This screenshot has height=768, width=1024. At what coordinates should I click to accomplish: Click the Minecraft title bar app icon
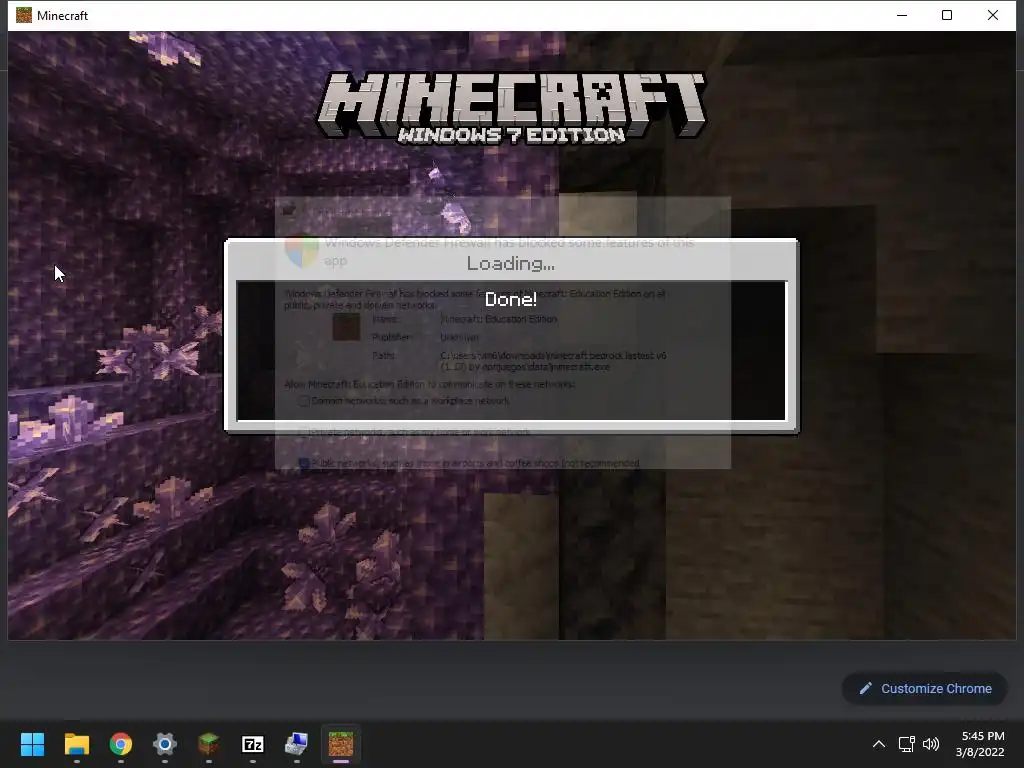24,15
